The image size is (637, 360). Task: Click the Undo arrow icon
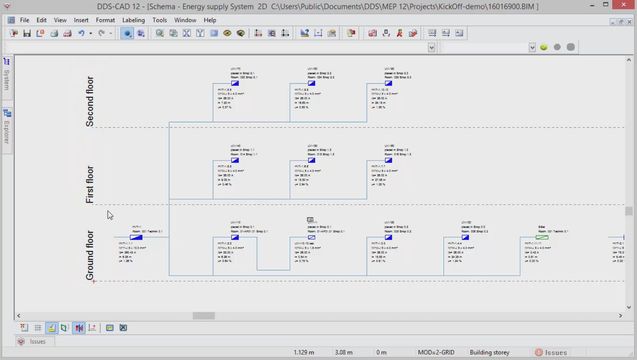click(x=81, y=33)
